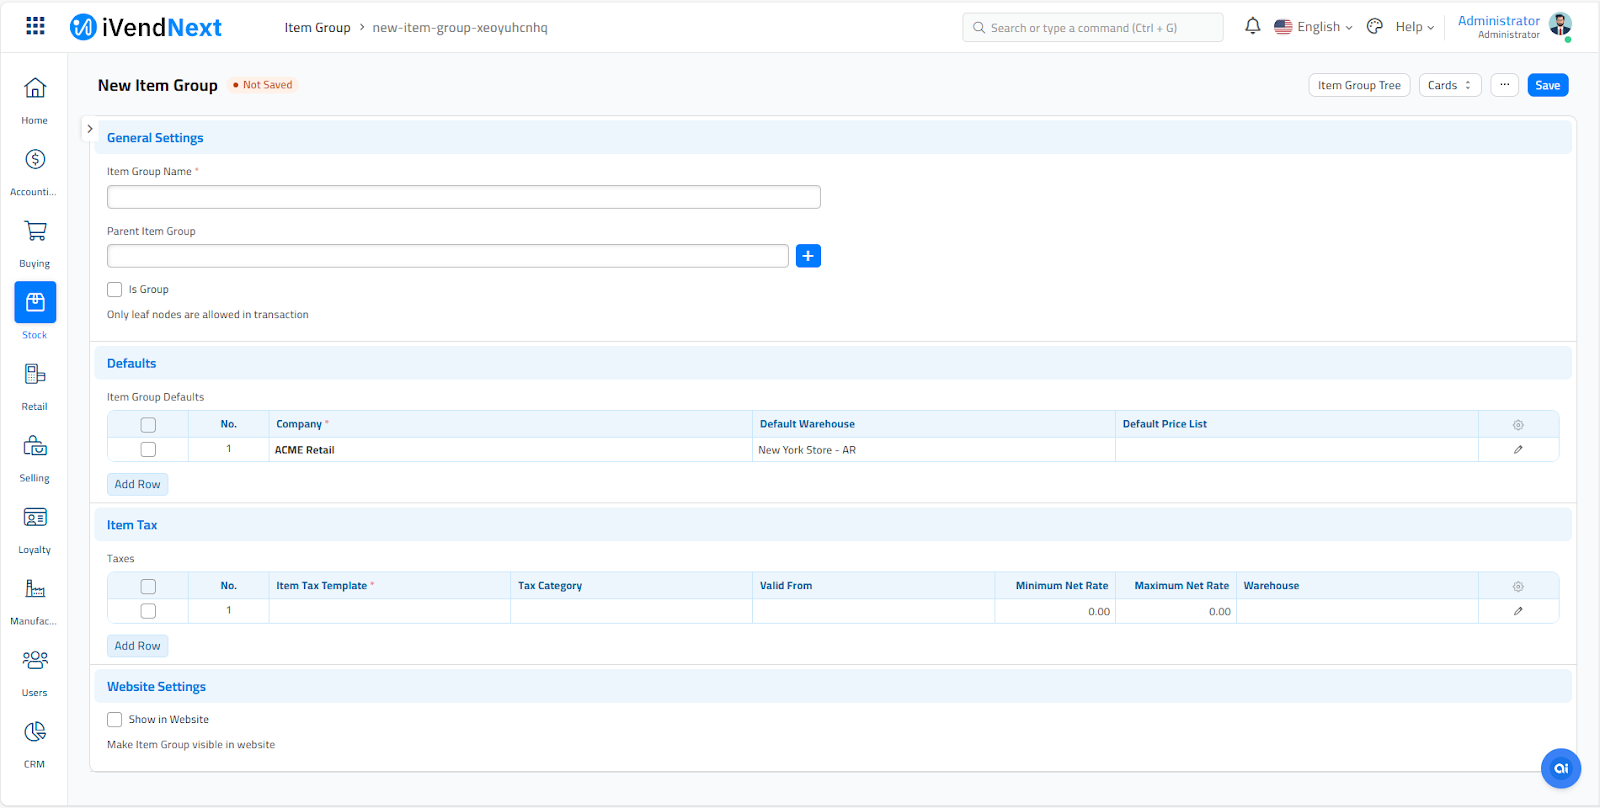This screenshot has height=808, width=1600.
Task: Open the apps grid launcher
Action: tap(35, 27)
